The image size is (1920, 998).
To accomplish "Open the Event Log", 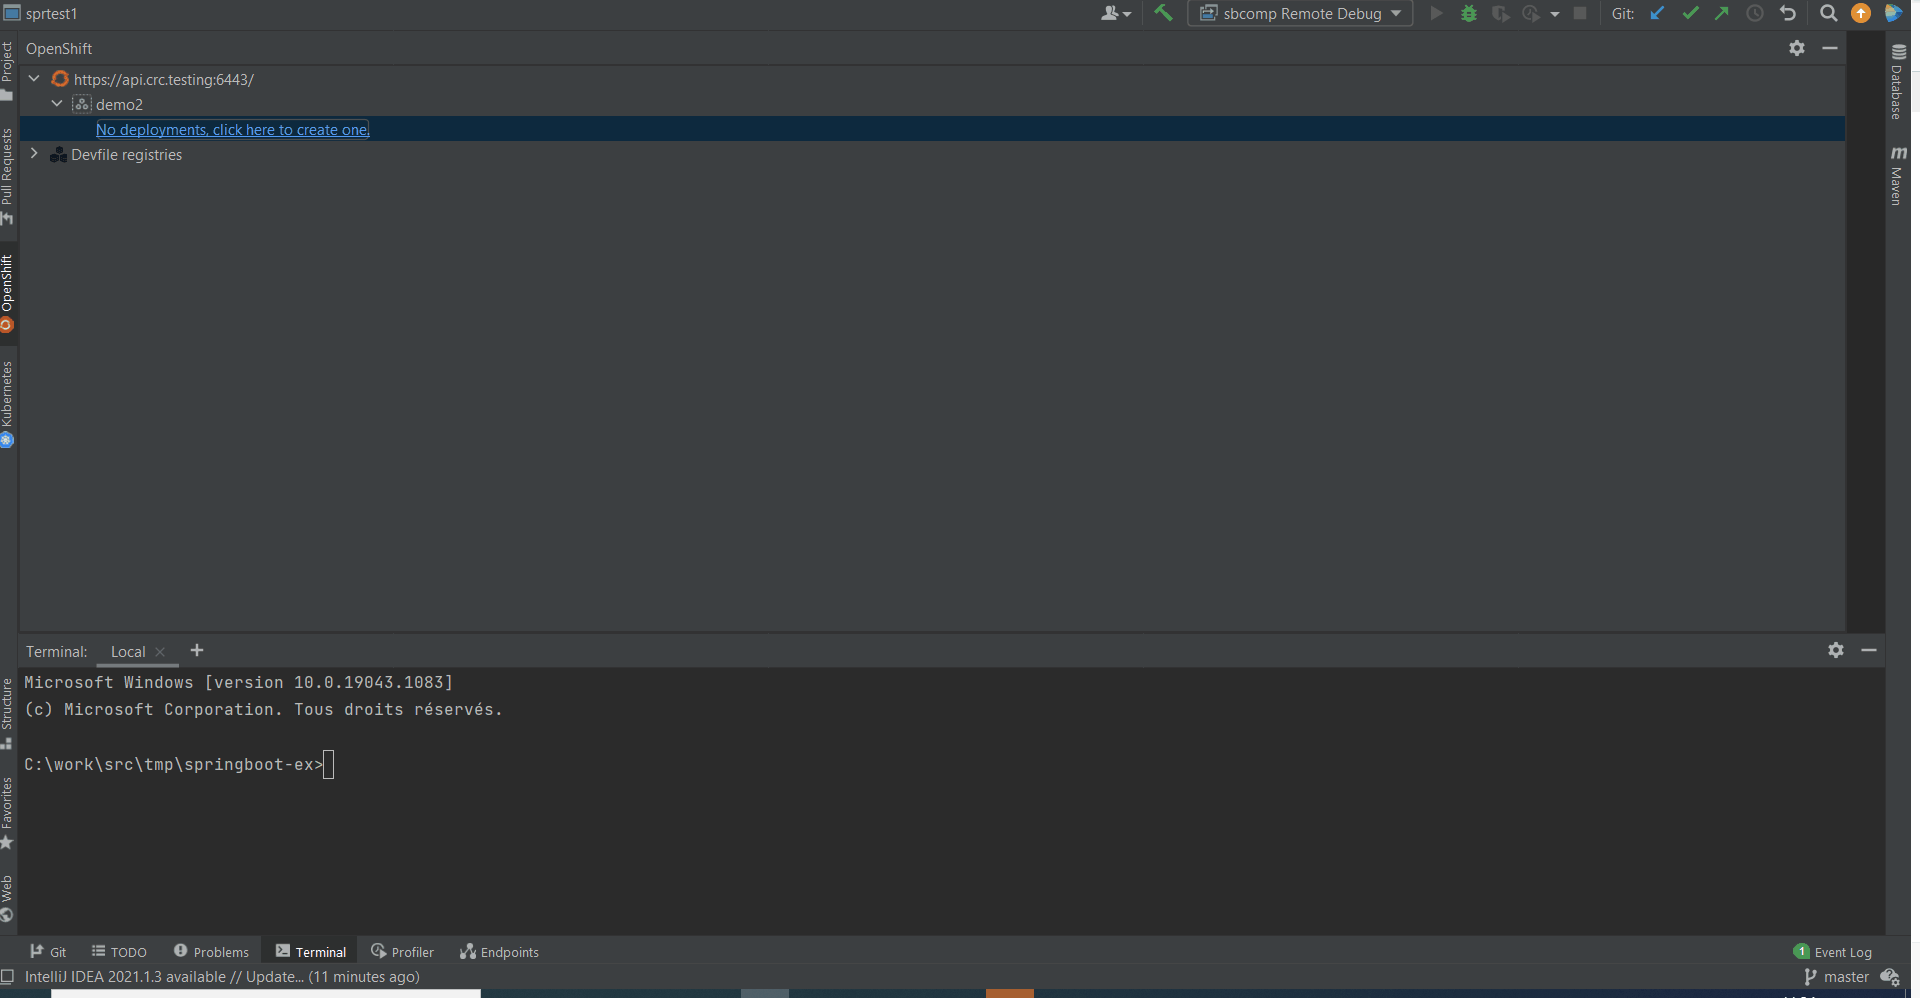I will pyautogui.click(x=1833, y=952).
